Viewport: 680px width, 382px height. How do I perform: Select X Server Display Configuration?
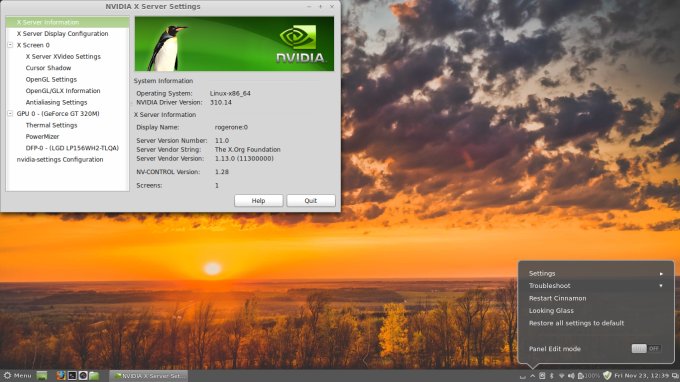pos(62,33)
